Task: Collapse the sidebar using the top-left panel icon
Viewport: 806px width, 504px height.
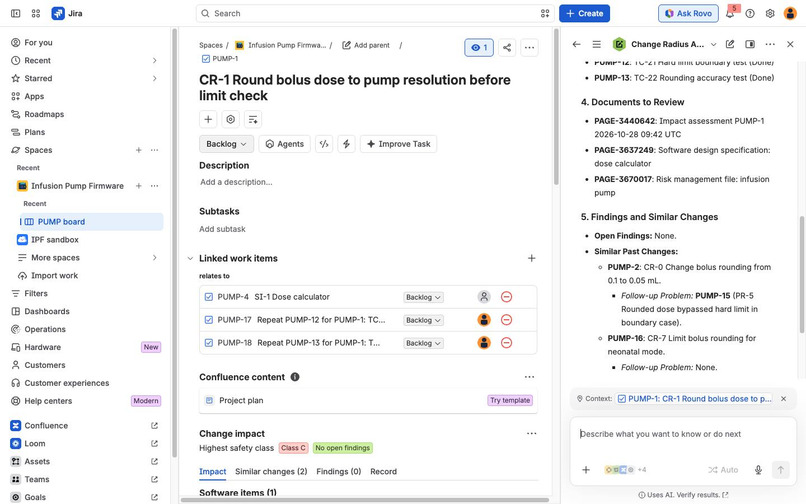Action: (15, 13)
